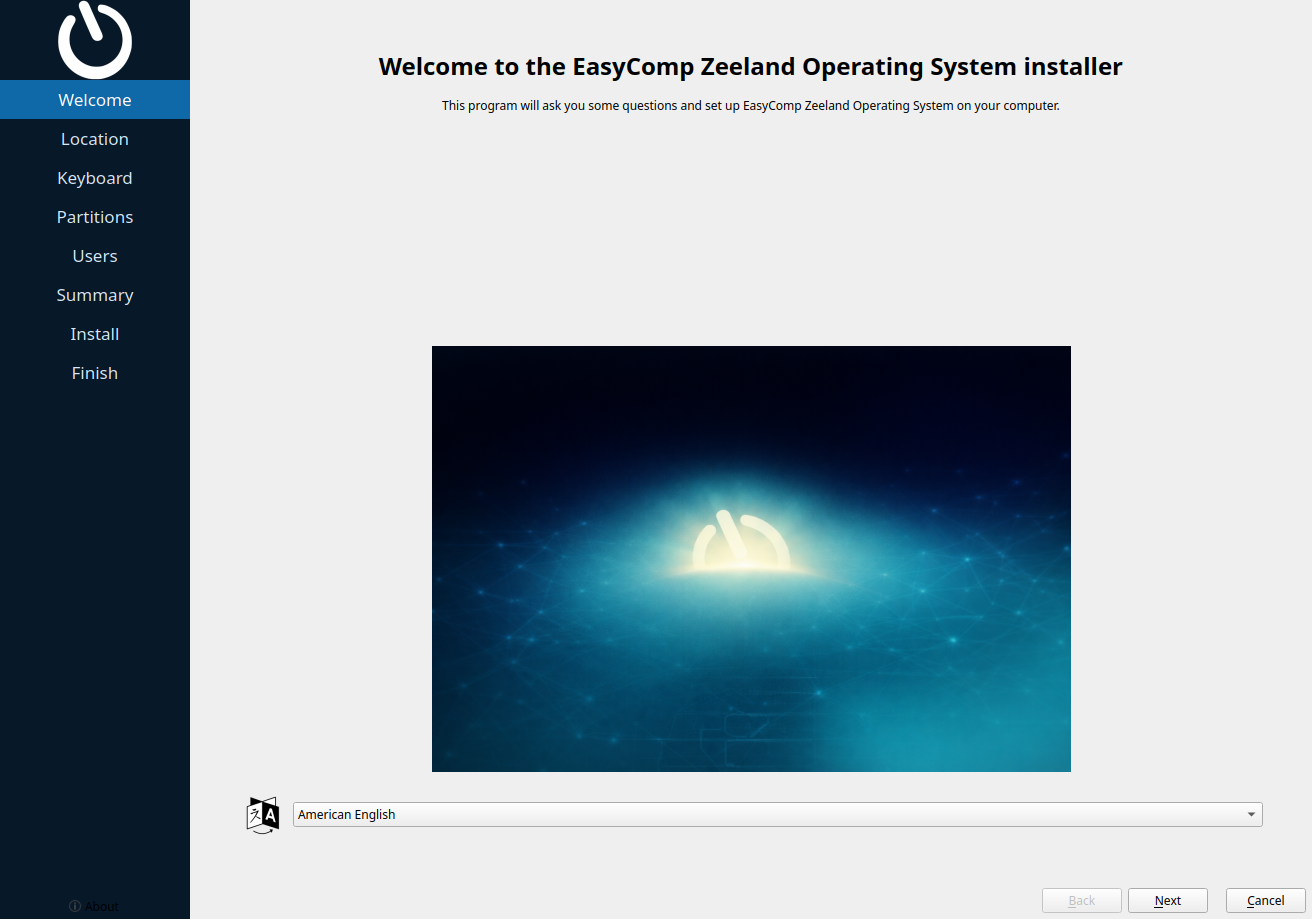This screenshot has height=919, width=1312.
Task: Select the Partitions step in sidebar
Action: click(95, 217)
